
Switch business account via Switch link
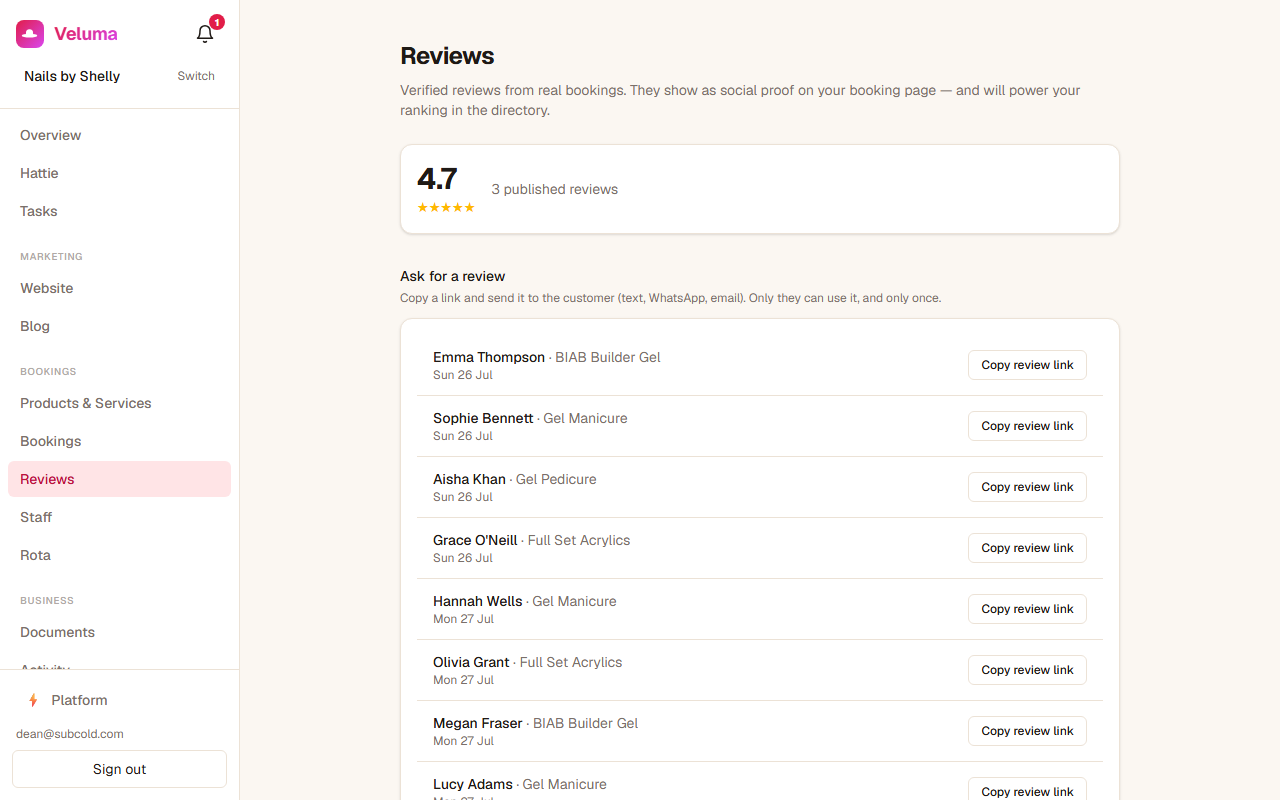click(196, 76)
